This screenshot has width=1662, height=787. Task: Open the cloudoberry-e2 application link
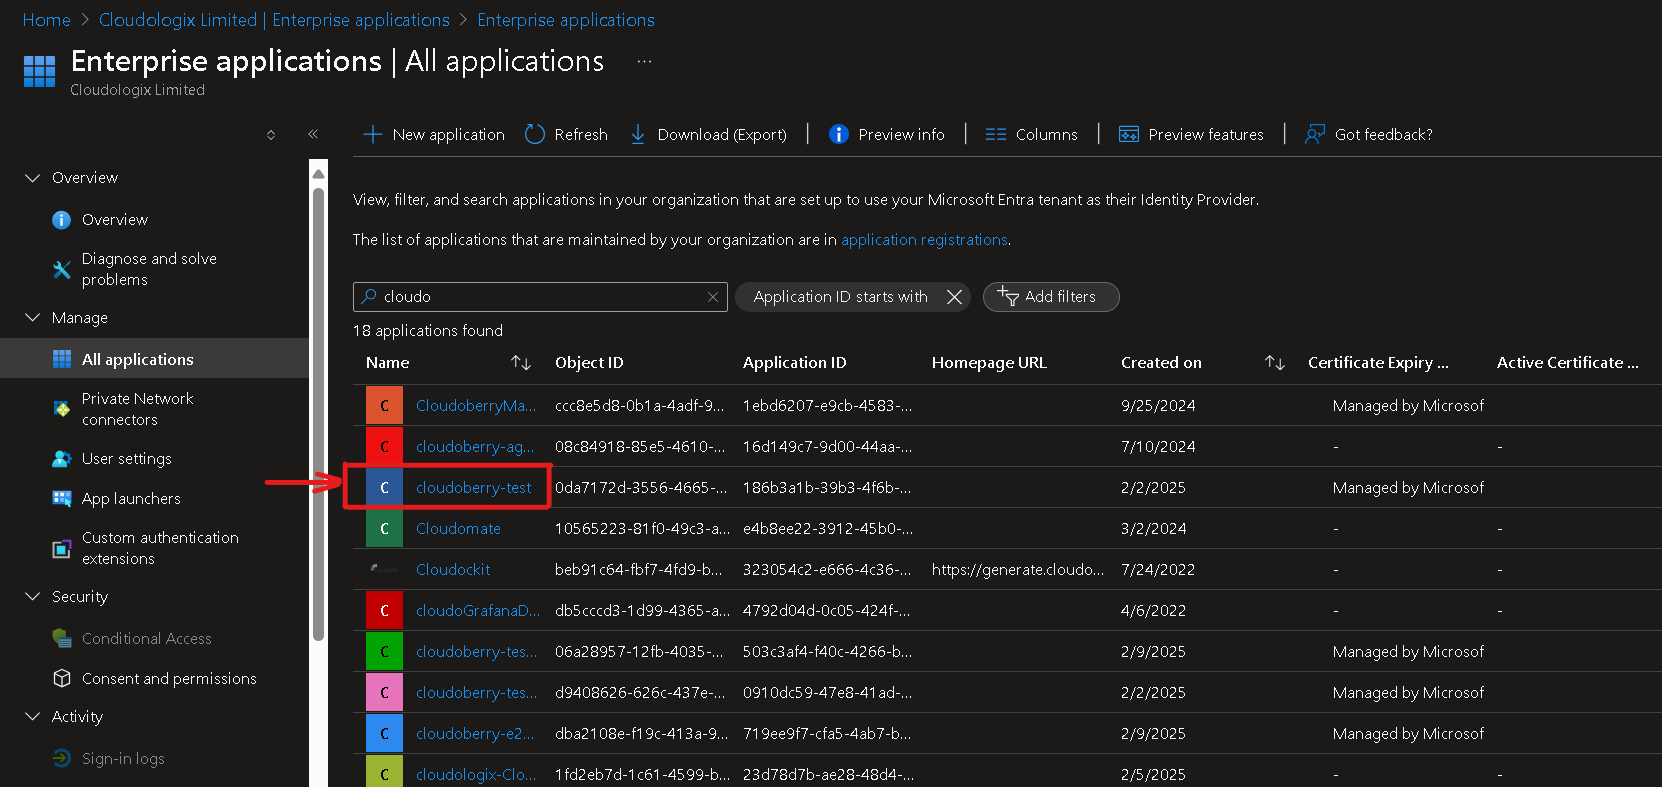pyautogui.click(x=475, y=734)
